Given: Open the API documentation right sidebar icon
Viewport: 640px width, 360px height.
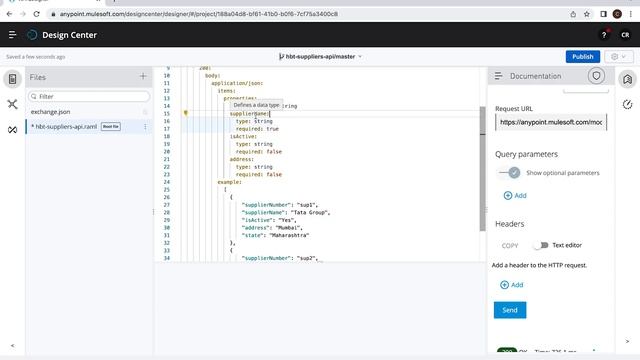Looking at the screenshot, I should (x=627, y=79).
